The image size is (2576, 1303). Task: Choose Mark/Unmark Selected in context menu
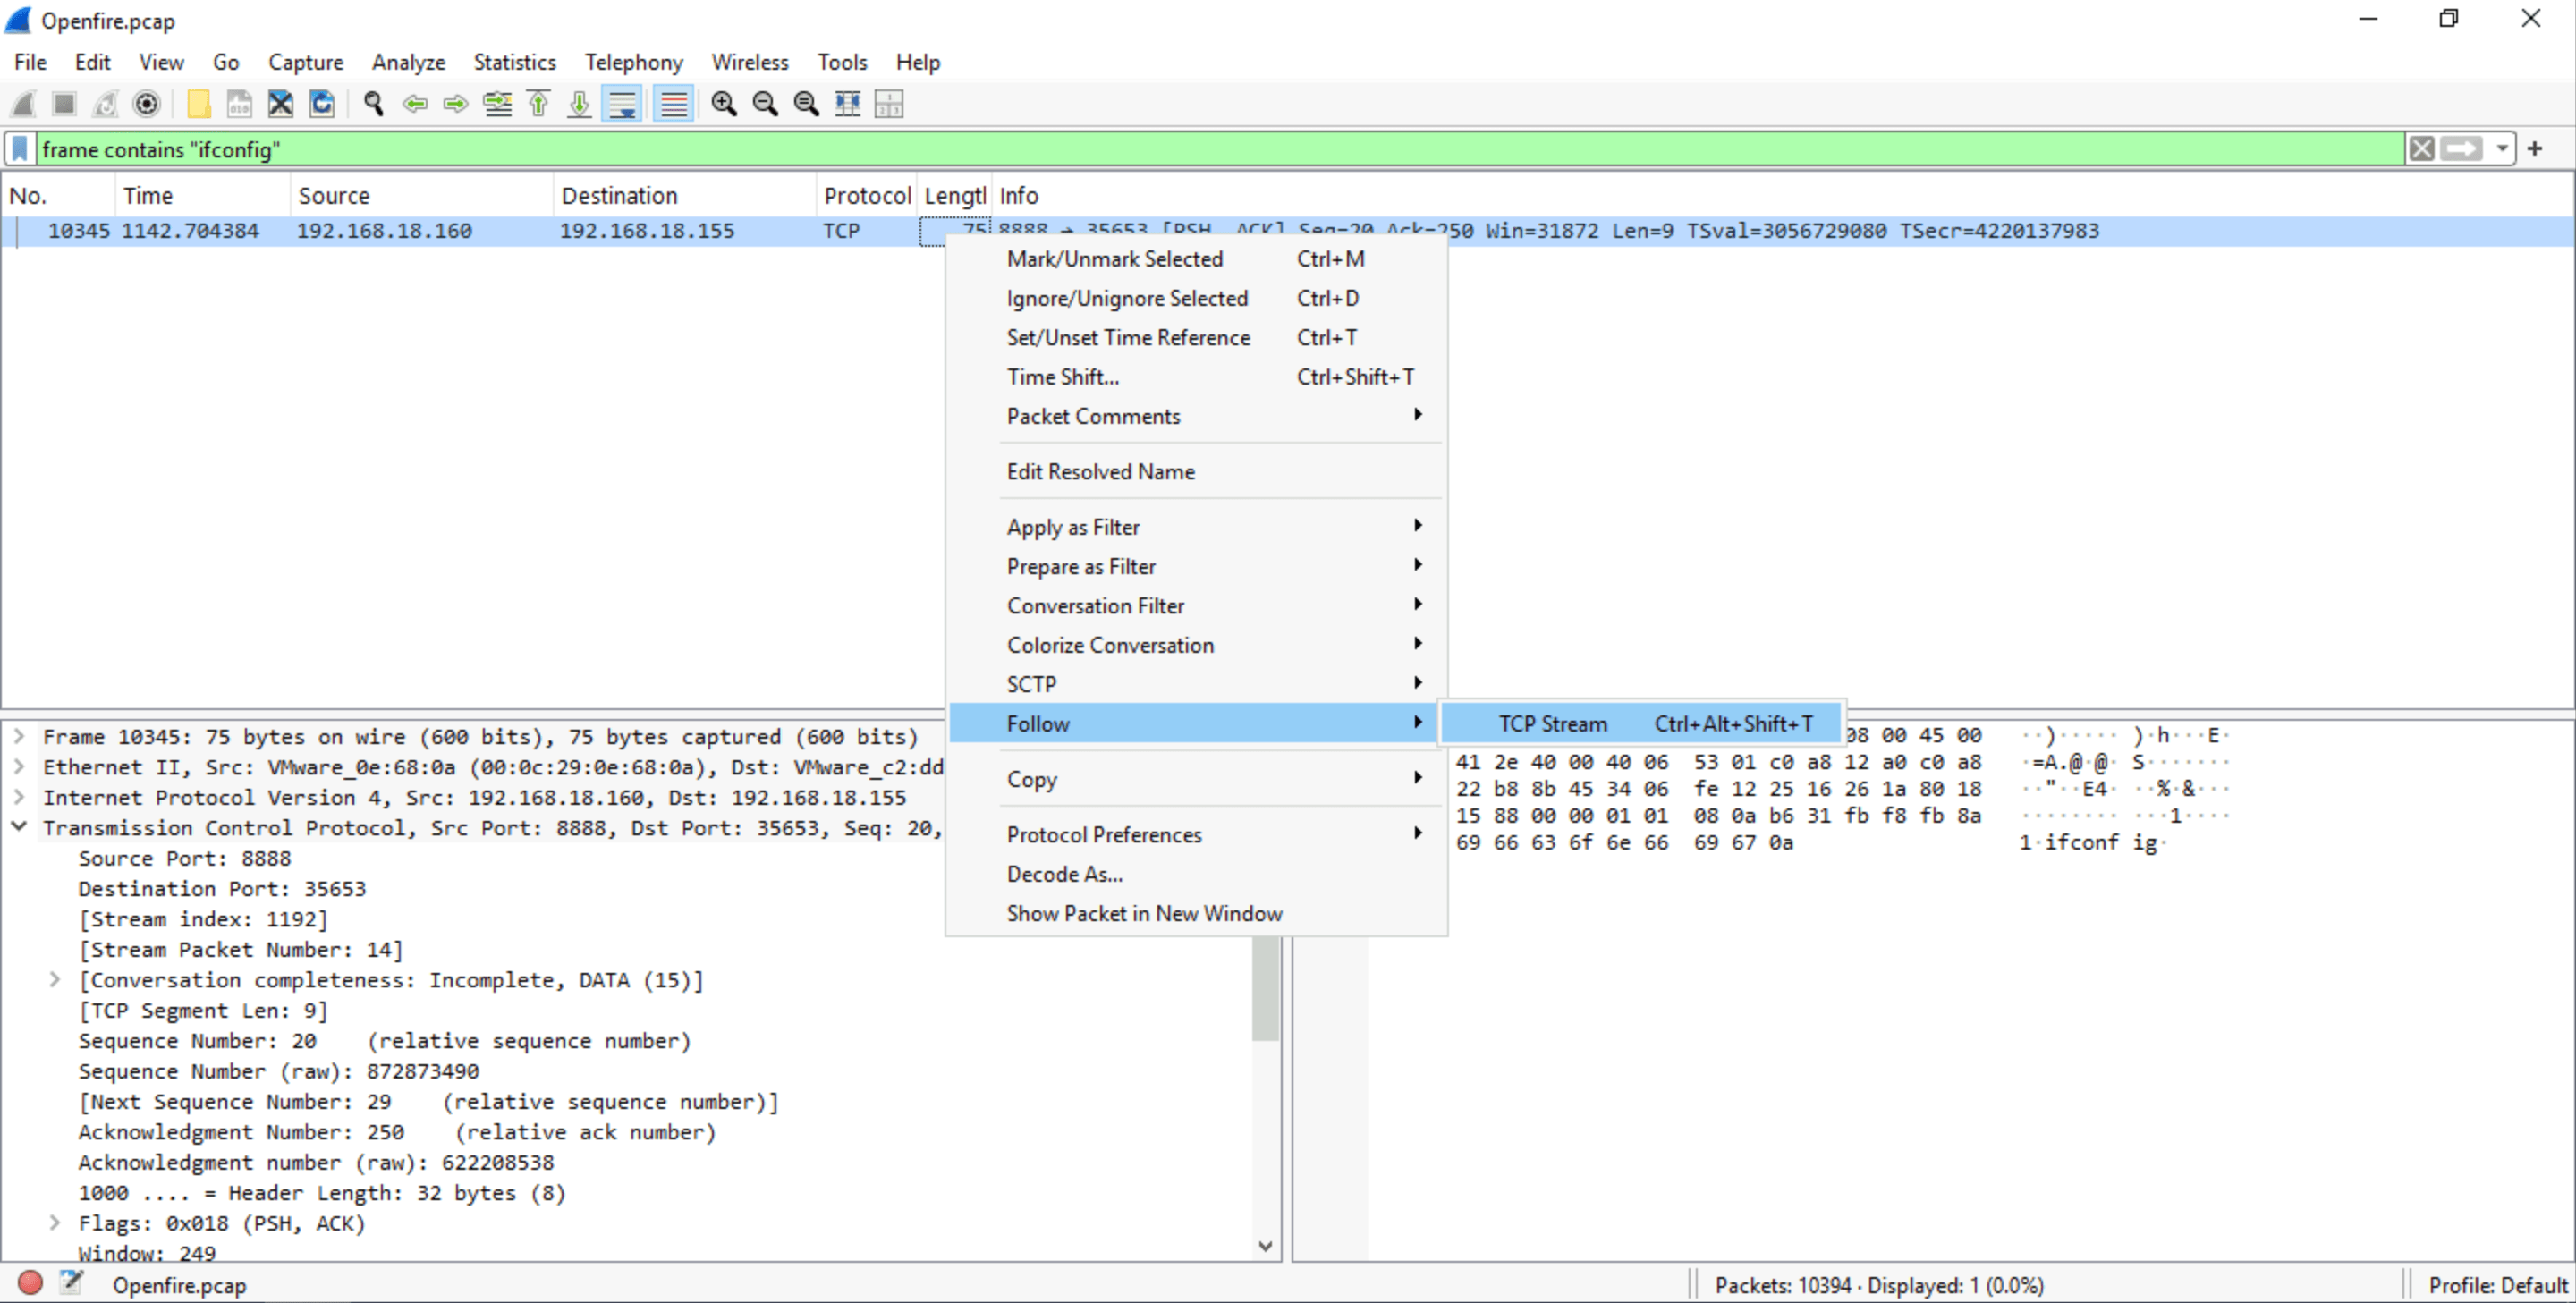point(1196,259)
